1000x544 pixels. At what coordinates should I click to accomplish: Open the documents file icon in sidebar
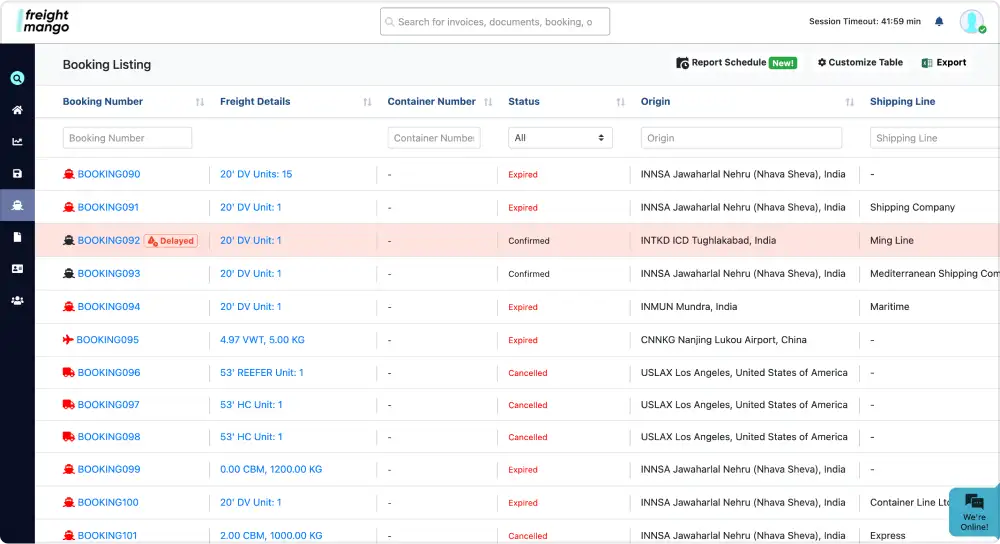(x=17, y=237)
